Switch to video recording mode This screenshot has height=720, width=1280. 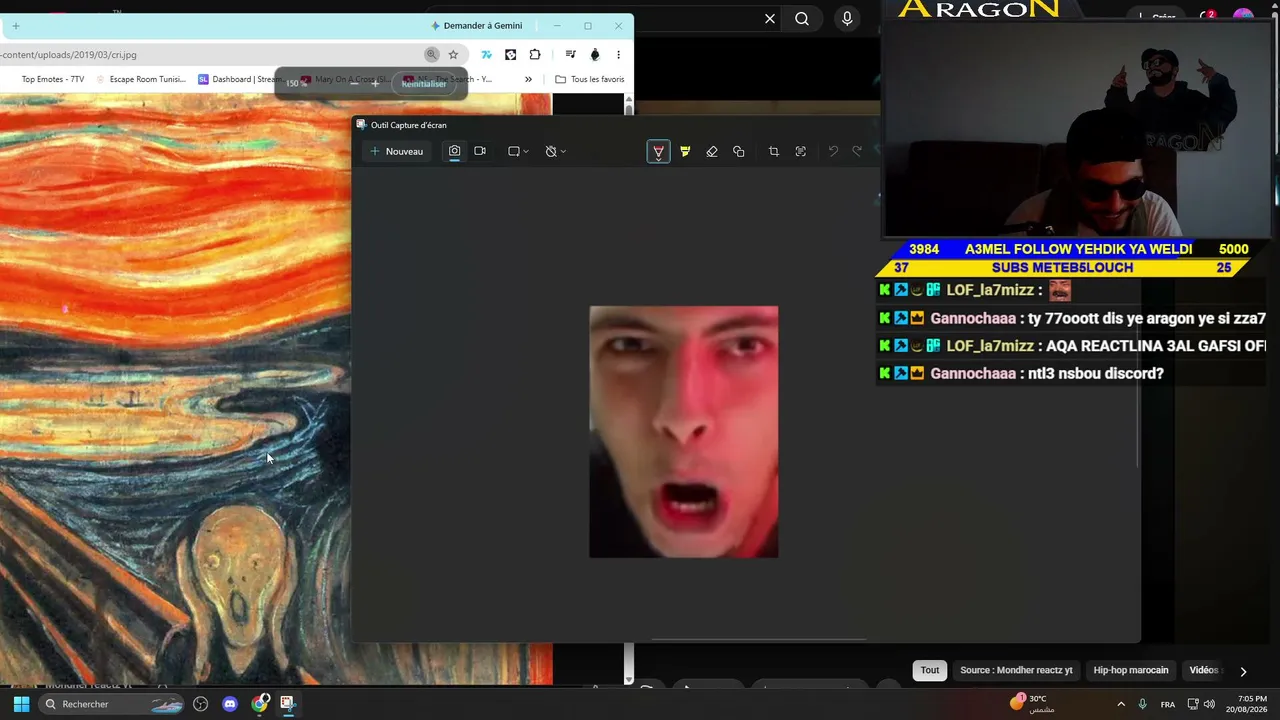tap(480, 151)
